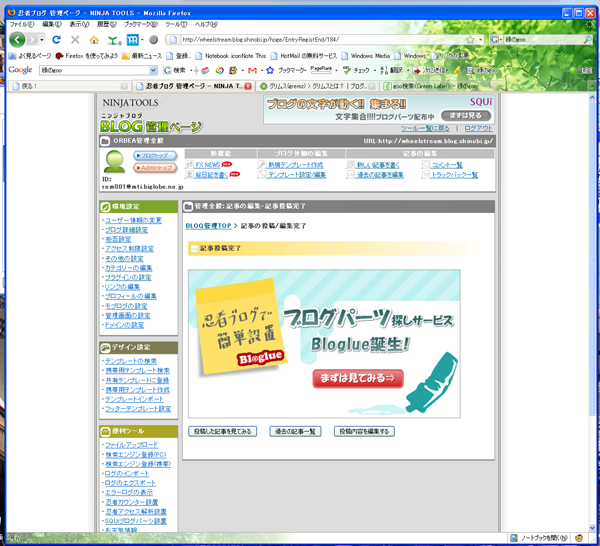
Task: Click the Google toolbar bookmarks star icon
Action: tap(270, 70)
